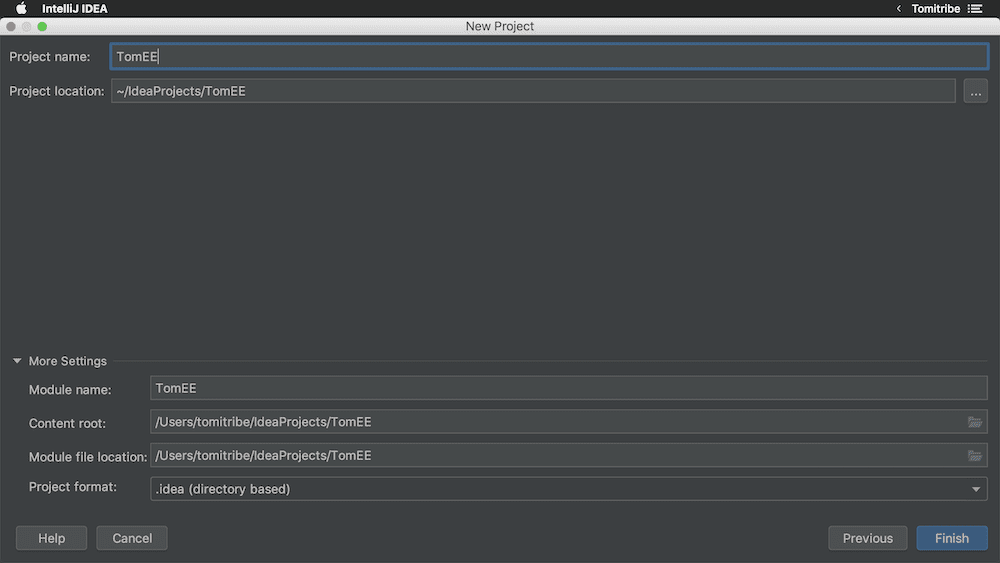This screenshot has height=563, width=1000.
Task: Open the notification list icon in the menu bar
Action: pos(975,9)
